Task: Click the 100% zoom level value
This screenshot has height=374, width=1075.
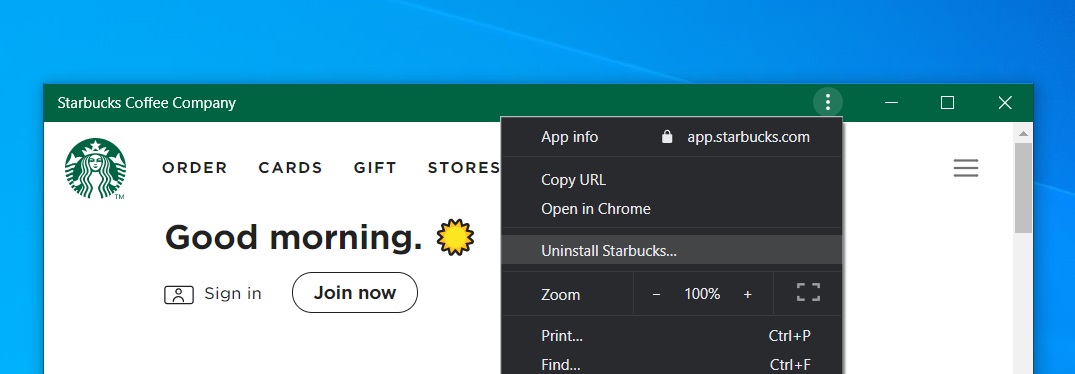Action: (x=702, y=294)
